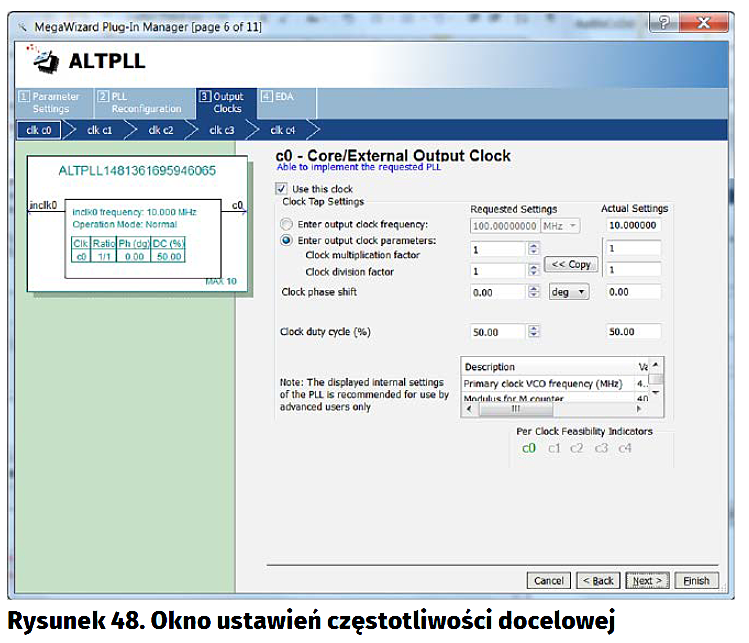Click the clock multiplication factor stepper

coord(533,249)
